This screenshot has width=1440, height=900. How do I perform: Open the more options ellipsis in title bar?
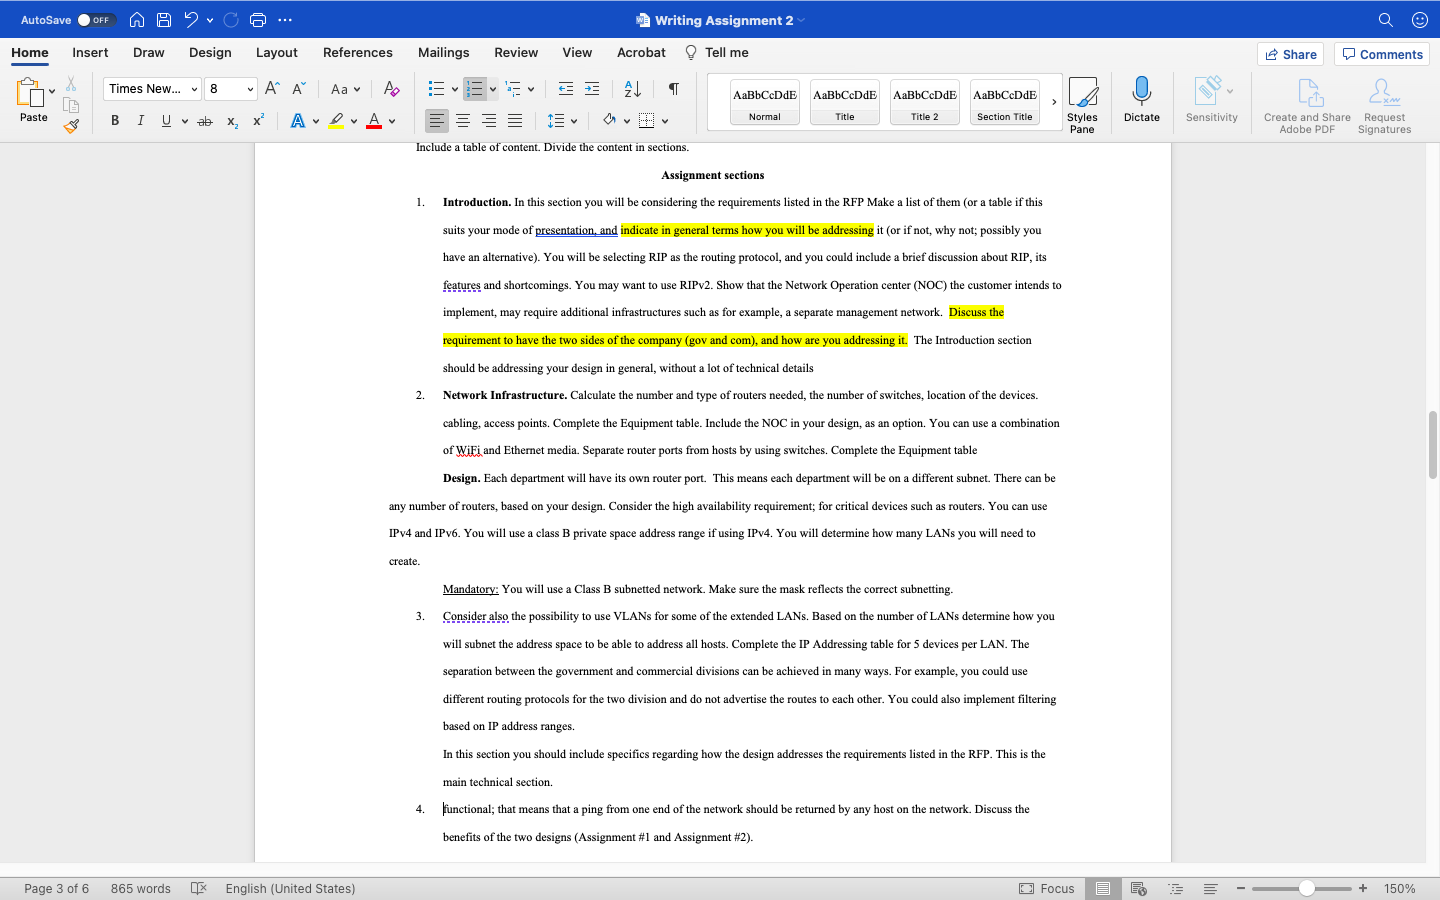point(285,20)
